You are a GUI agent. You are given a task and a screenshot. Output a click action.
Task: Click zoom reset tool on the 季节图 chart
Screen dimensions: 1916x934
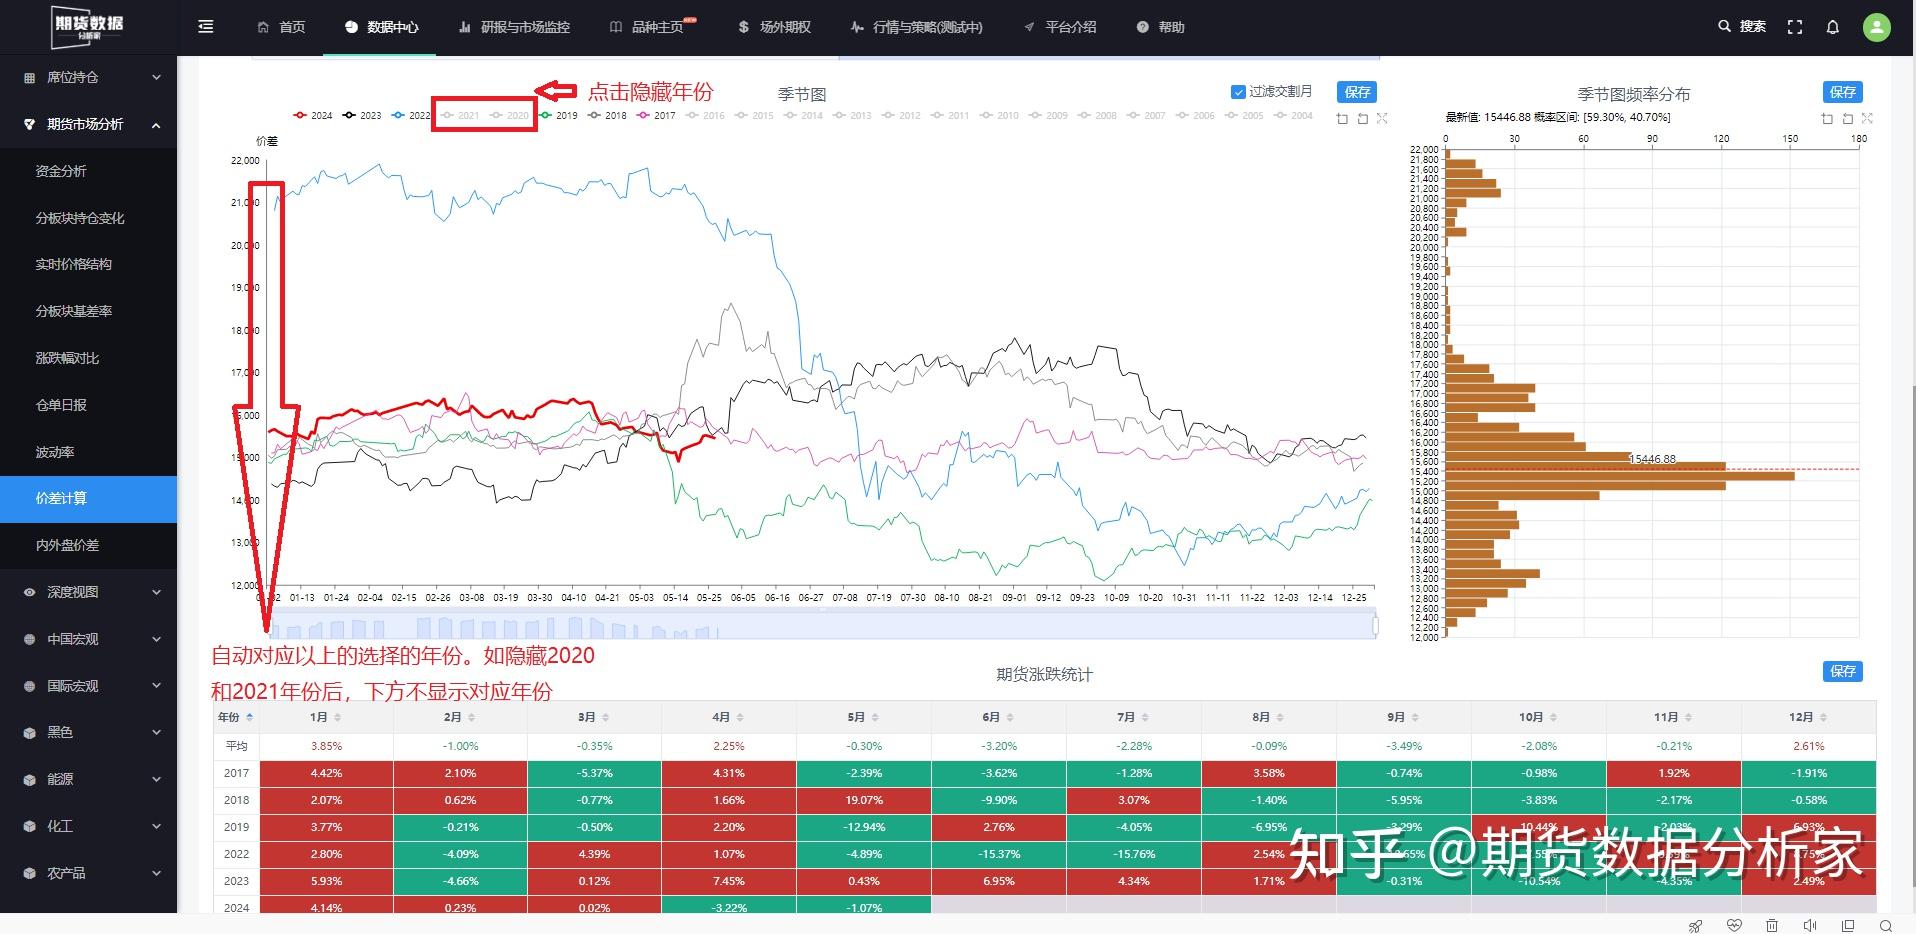point(1362,118)
